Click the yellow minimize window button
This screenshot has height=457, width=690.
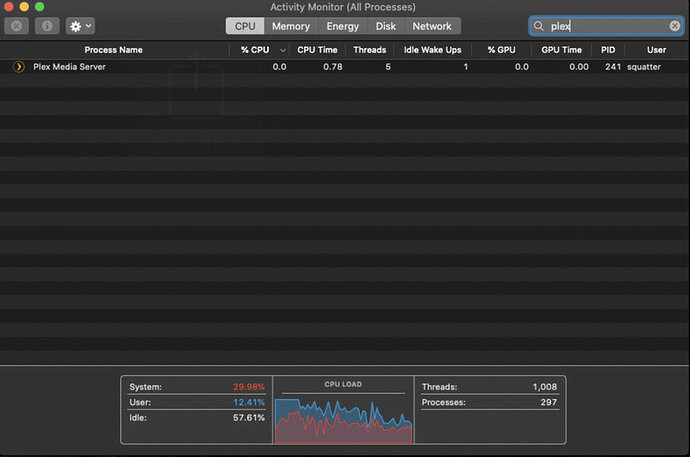[x=24, y=7]
